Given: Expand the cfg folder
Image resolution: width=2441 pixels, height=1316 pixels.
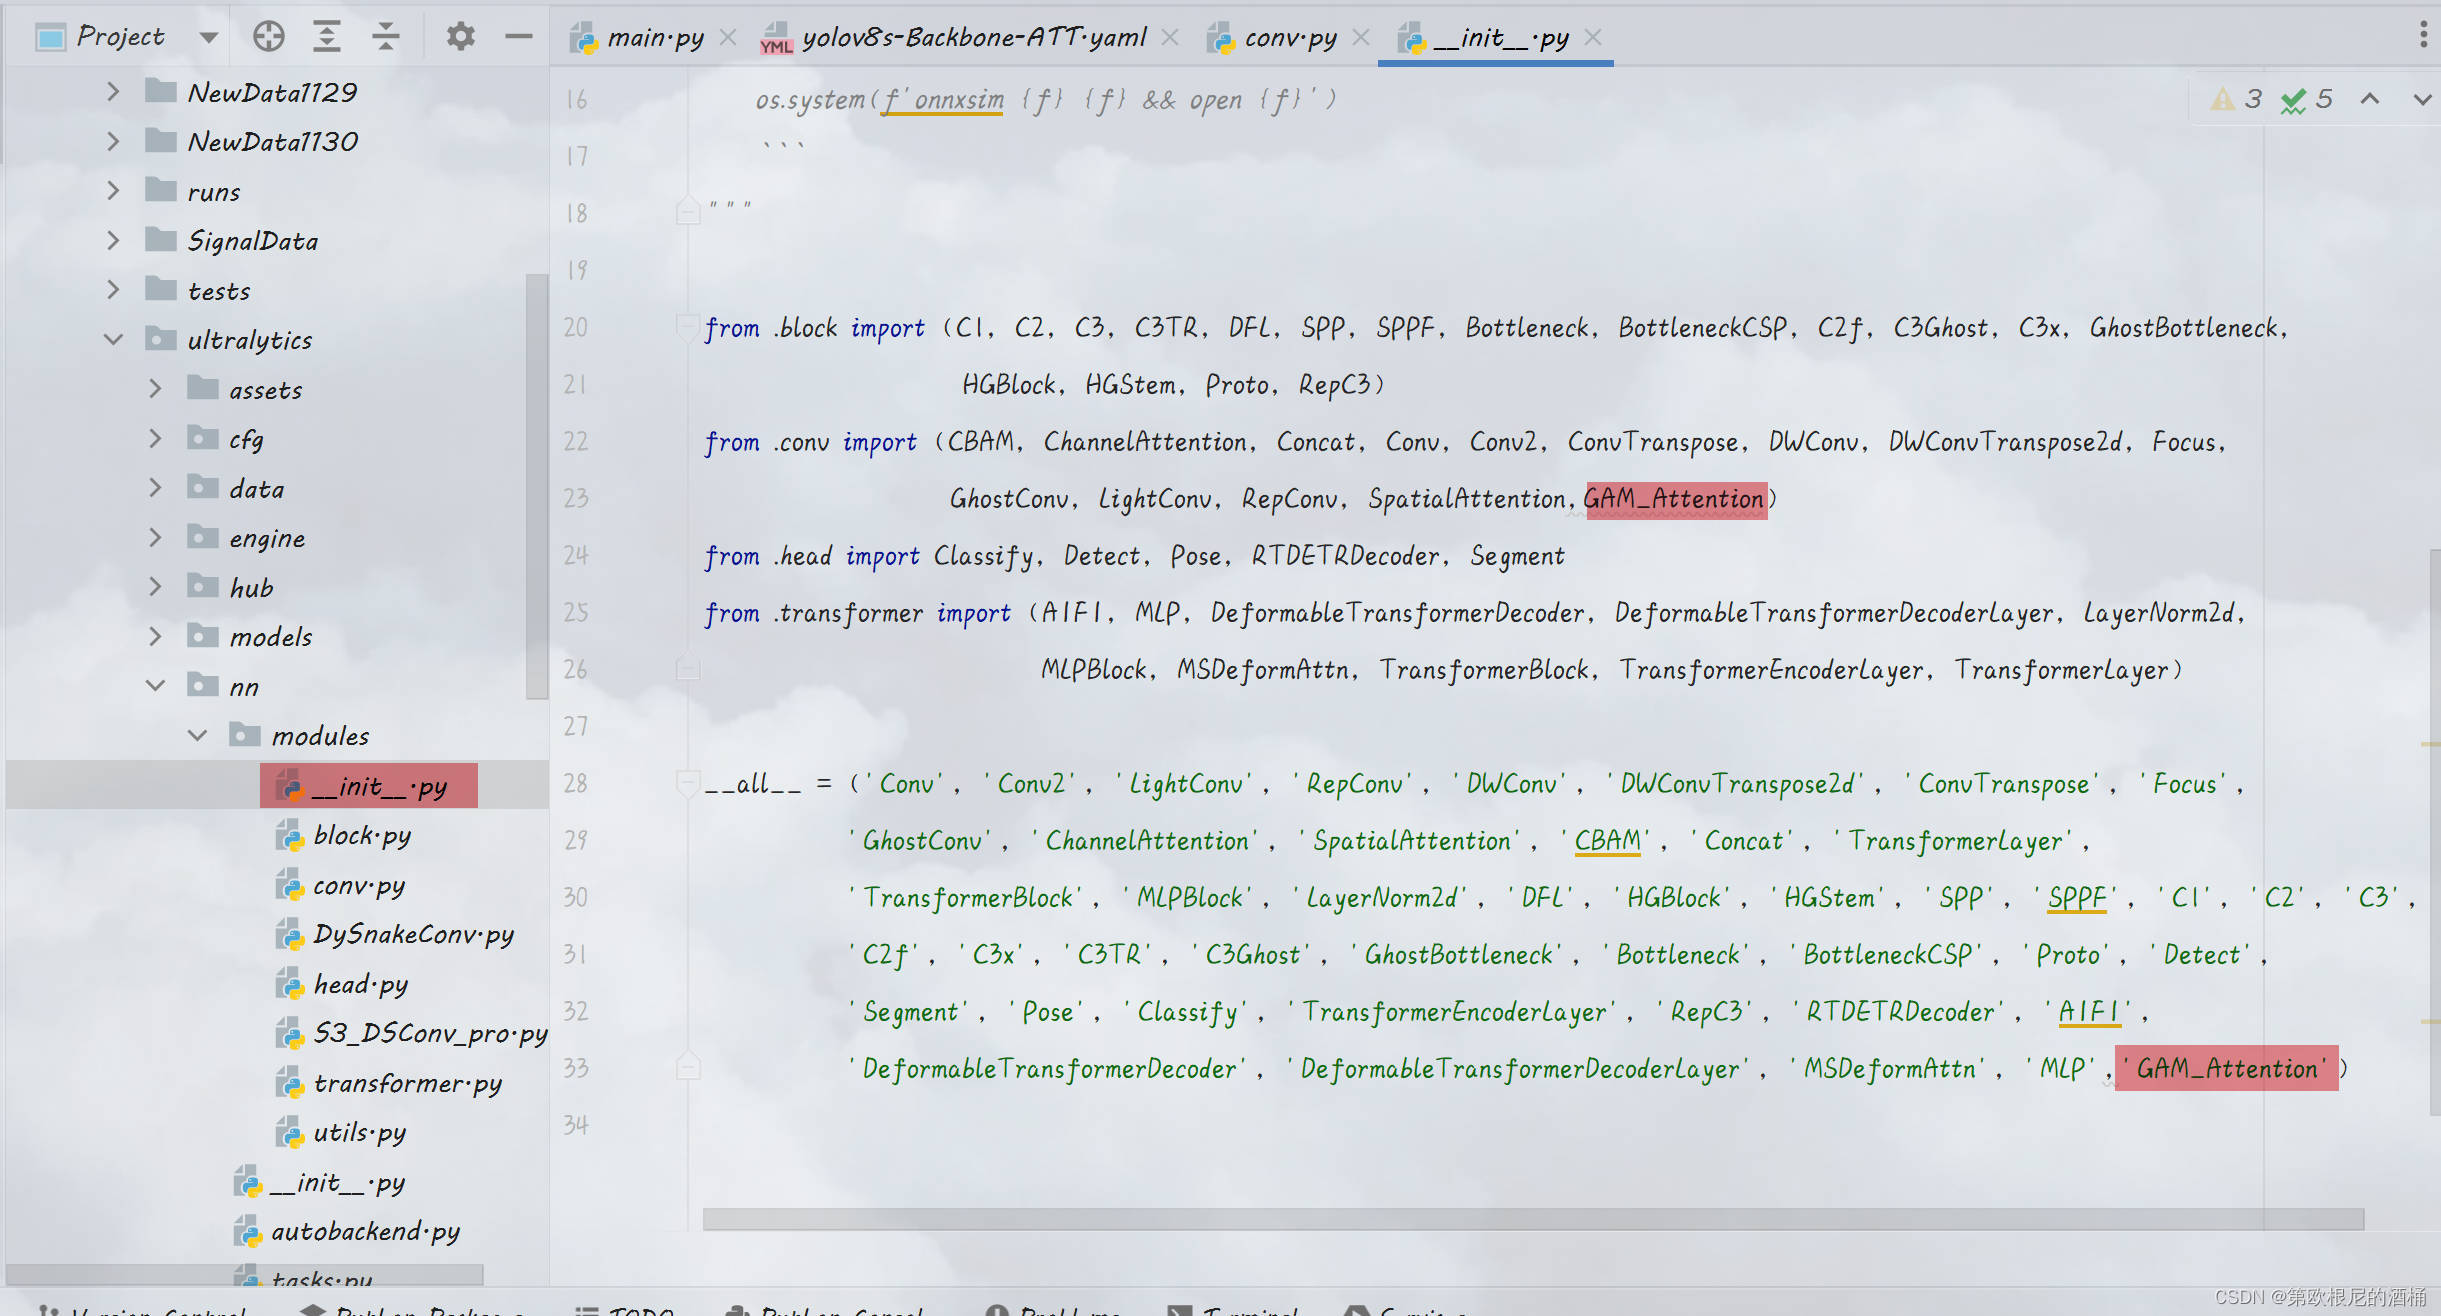Looking at the screenshot, I should pos(155,438).
